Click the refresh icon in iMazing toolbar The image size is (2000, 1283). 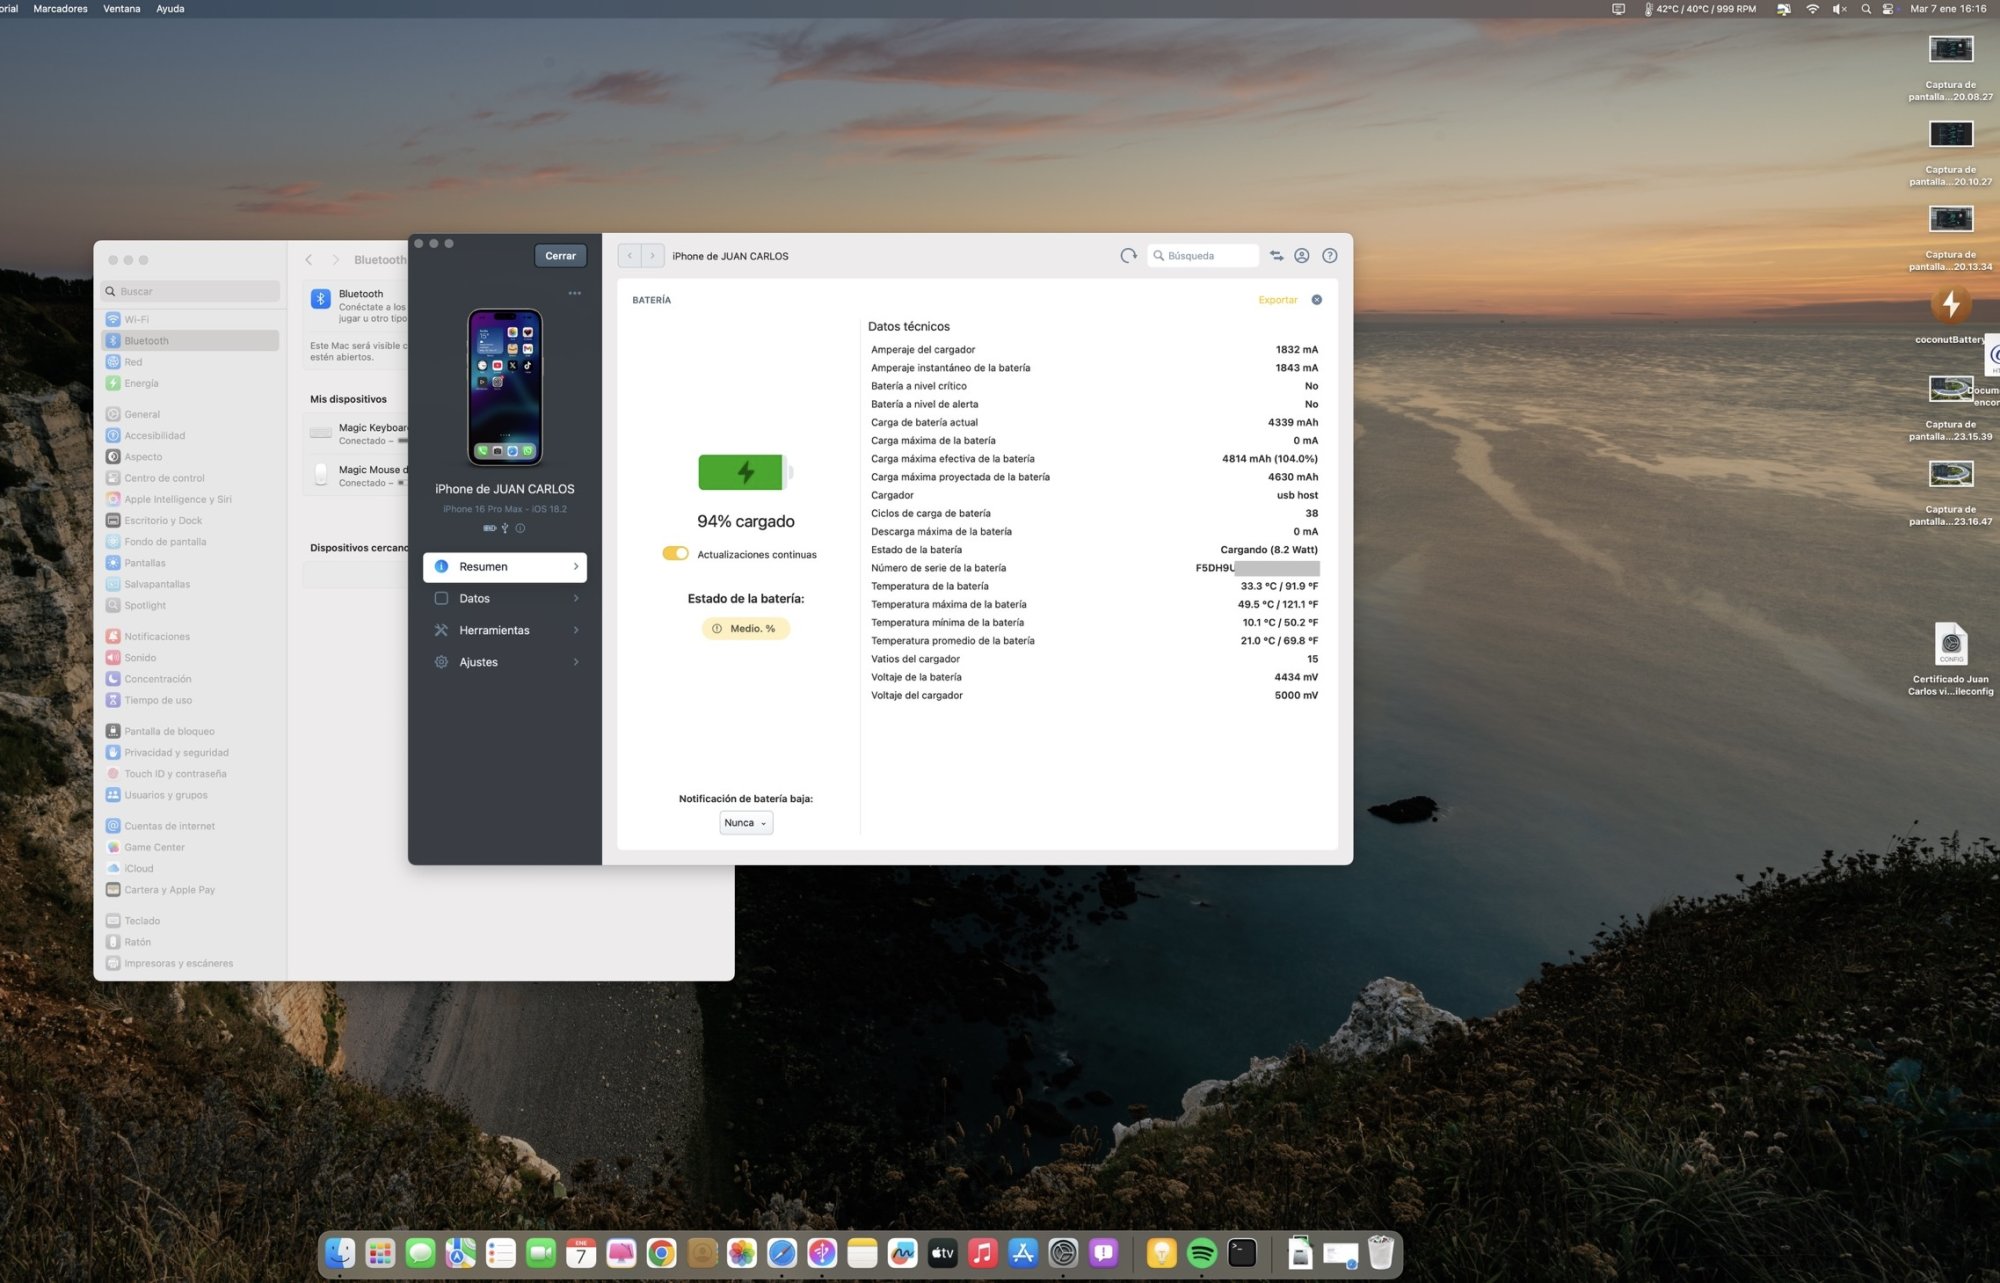[1128, 256]
